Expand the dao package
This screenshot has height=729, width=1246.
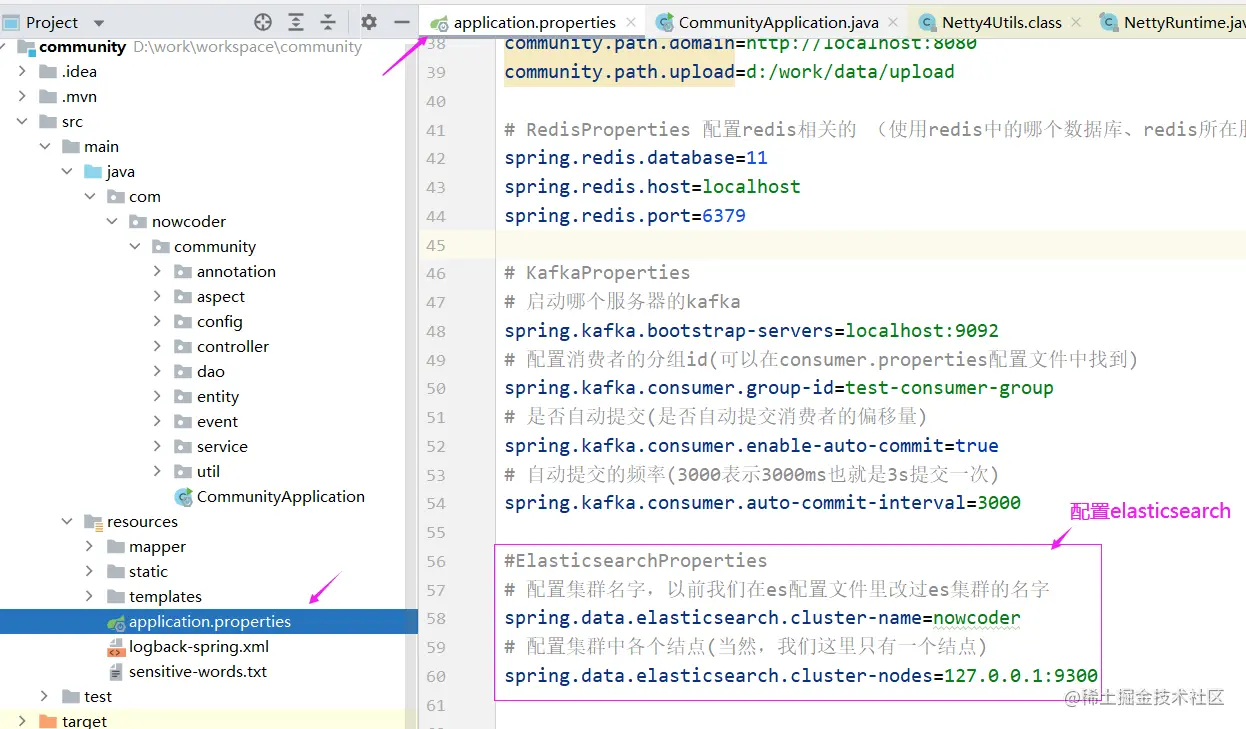point(157,372)
